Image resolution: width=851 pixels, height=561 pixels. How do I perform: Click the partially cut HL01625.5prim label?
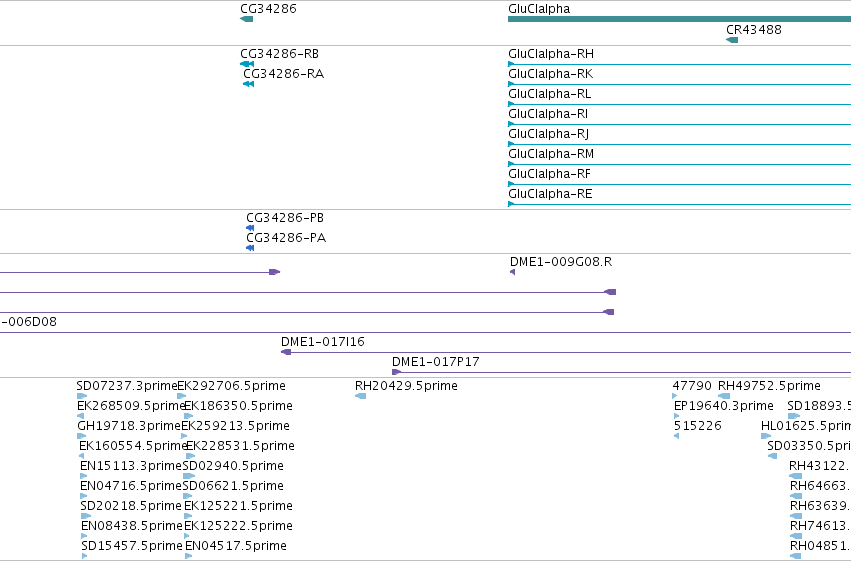[806, 426]
